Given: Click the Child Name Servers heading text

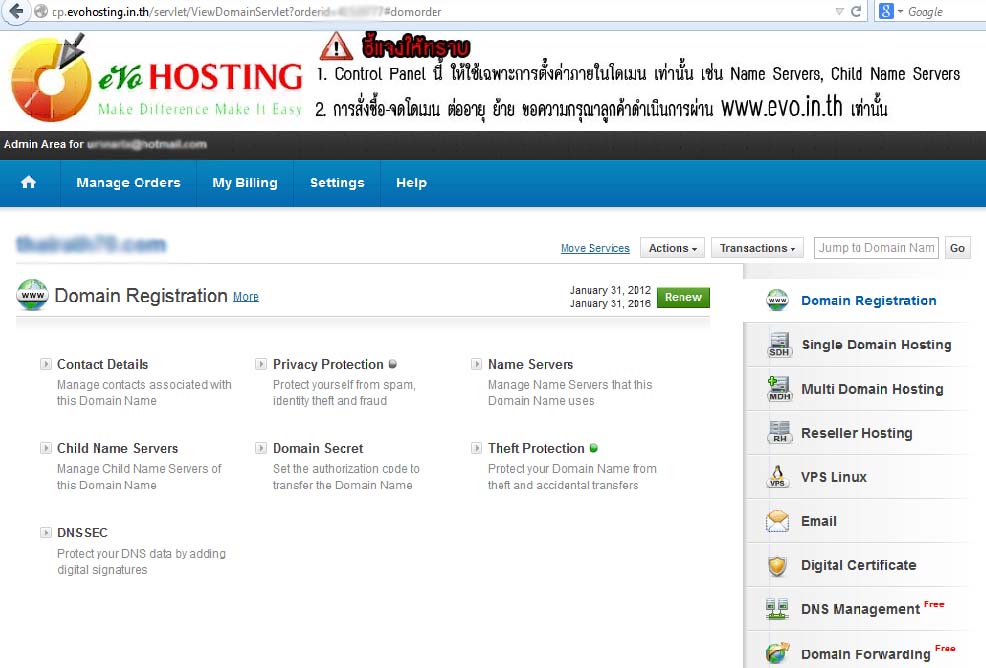Looking at the screenshot, I should click(118, 448).
